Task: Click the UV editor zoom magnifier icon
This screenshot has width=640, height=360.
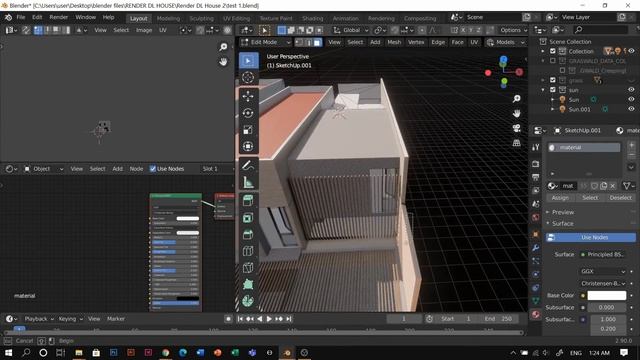Action: point(223,47)
